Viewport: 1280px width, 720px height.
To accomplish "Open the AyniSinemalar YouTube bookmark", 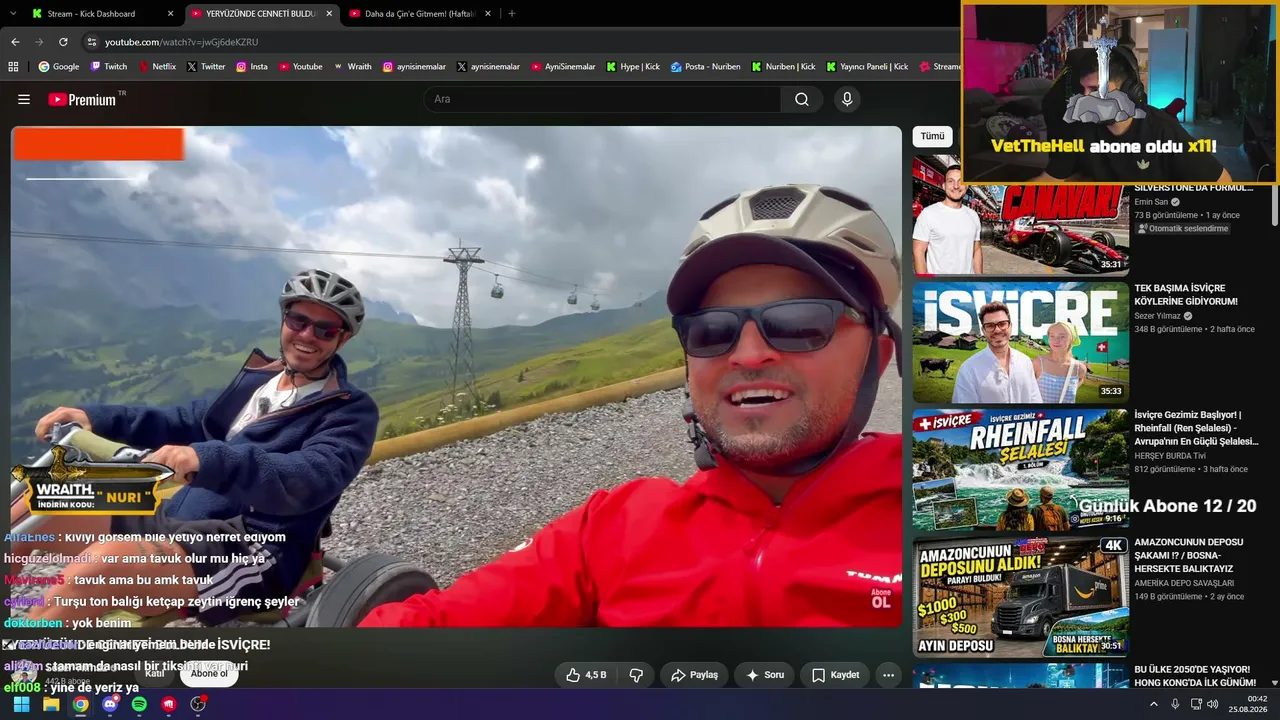I will 563,67.
